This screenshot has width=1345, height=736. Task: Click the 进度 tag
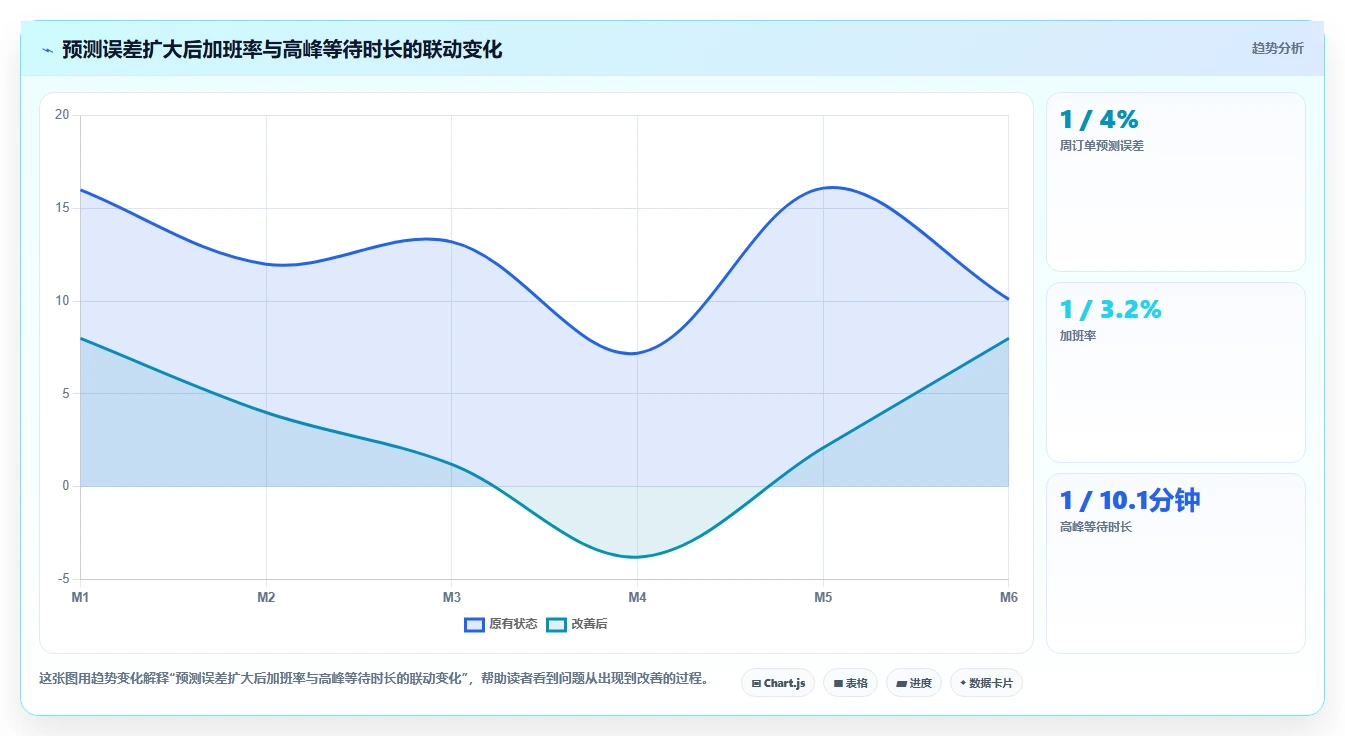point(914,683)
